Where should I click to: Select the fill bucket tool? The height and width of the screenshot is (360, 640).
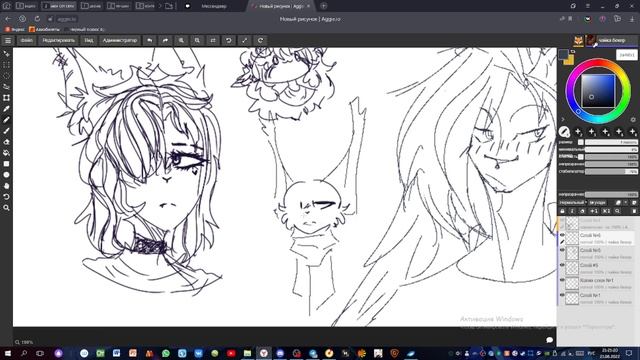(6, 153)
